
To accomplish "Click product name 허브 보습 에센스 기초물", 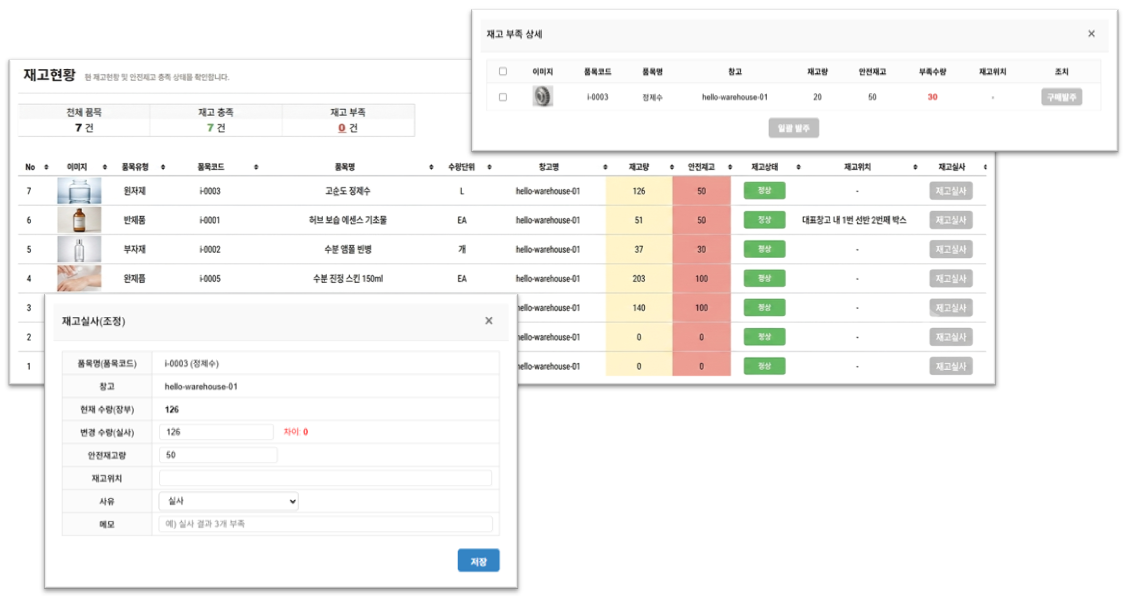I will click(x=348, y=220).
